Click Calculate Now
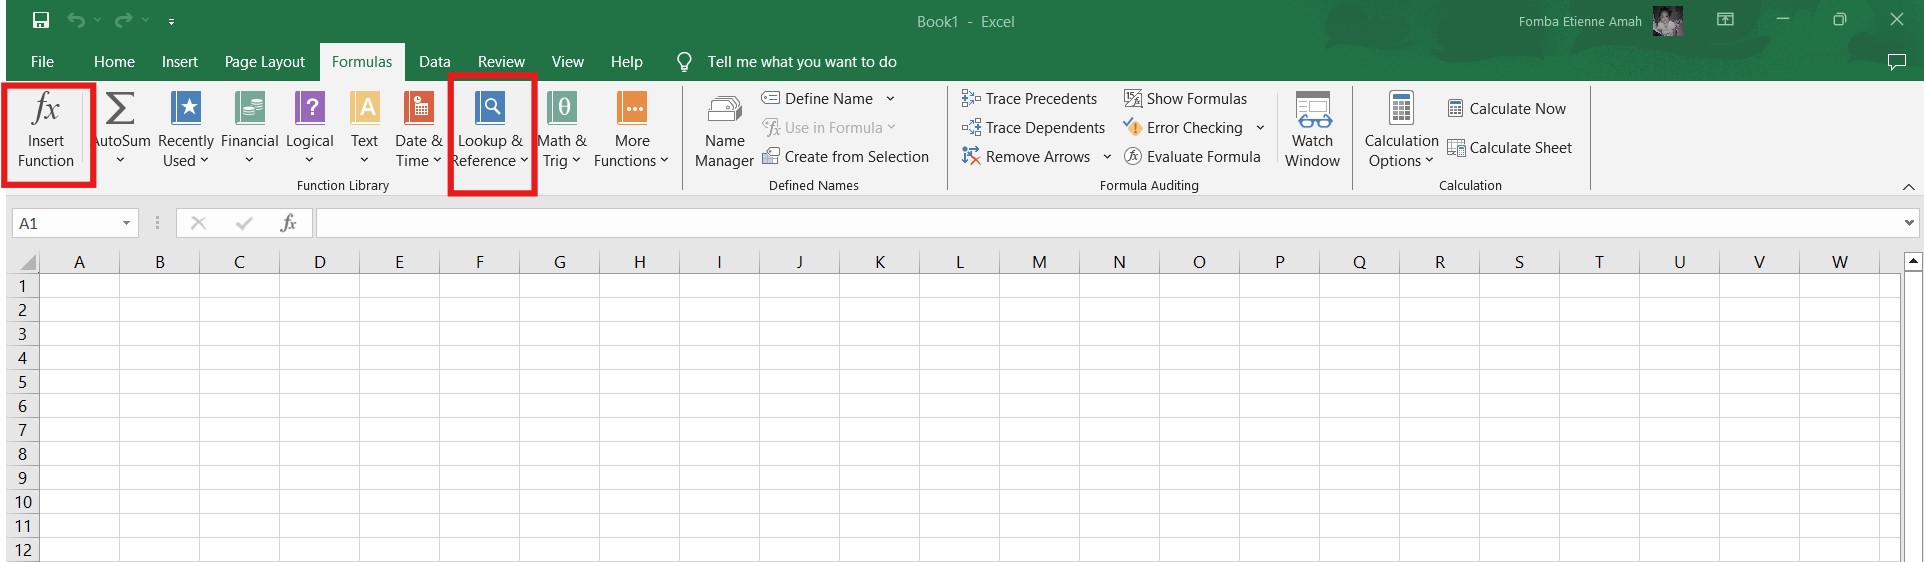This screenshot has height=562, width=1924. pyautogui.click(x=1506, y=109)
